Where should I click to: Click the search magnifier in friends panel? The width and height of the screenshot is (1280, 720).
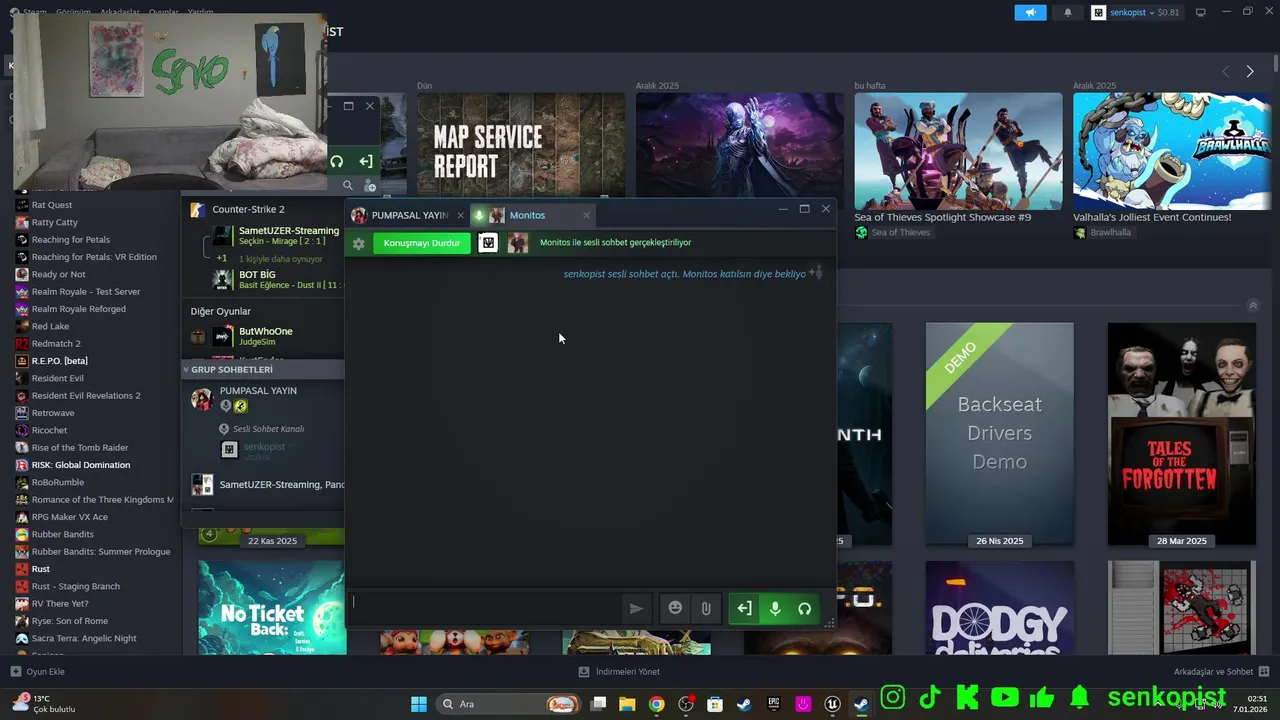[x=348, y=185]
